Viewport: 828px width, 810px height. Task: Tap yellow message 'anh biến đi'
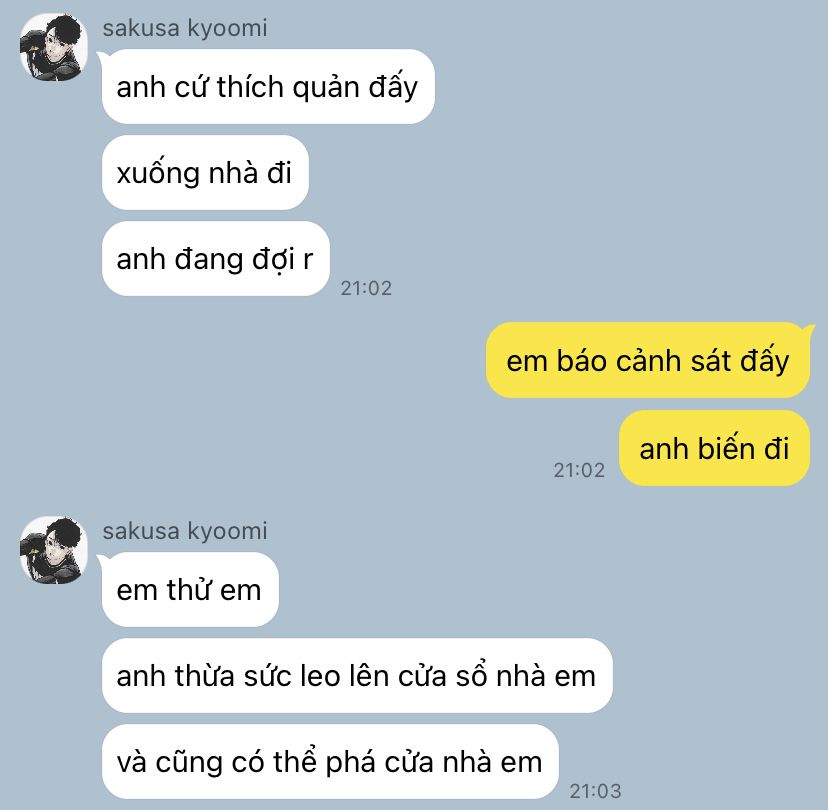click(x=714, y=448)
